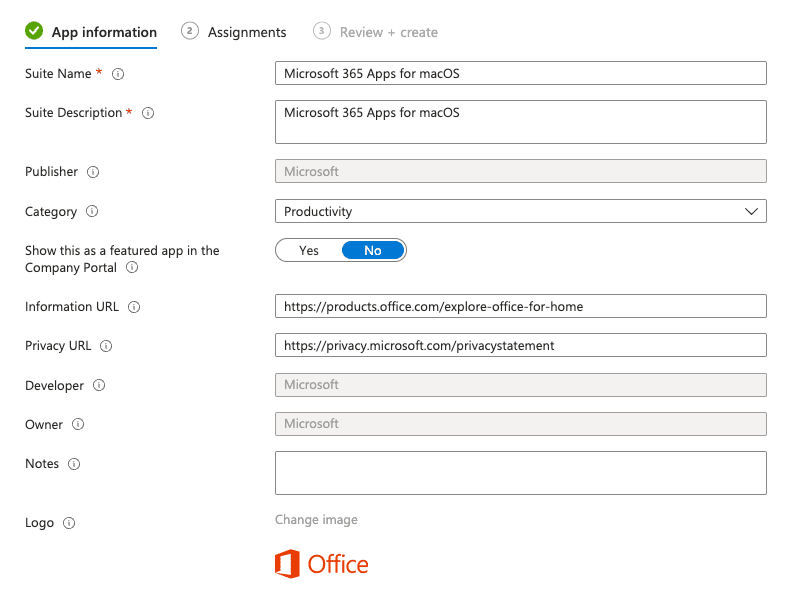
Task: Click info icon next to Information URL
Action: [x=135, y=307]
